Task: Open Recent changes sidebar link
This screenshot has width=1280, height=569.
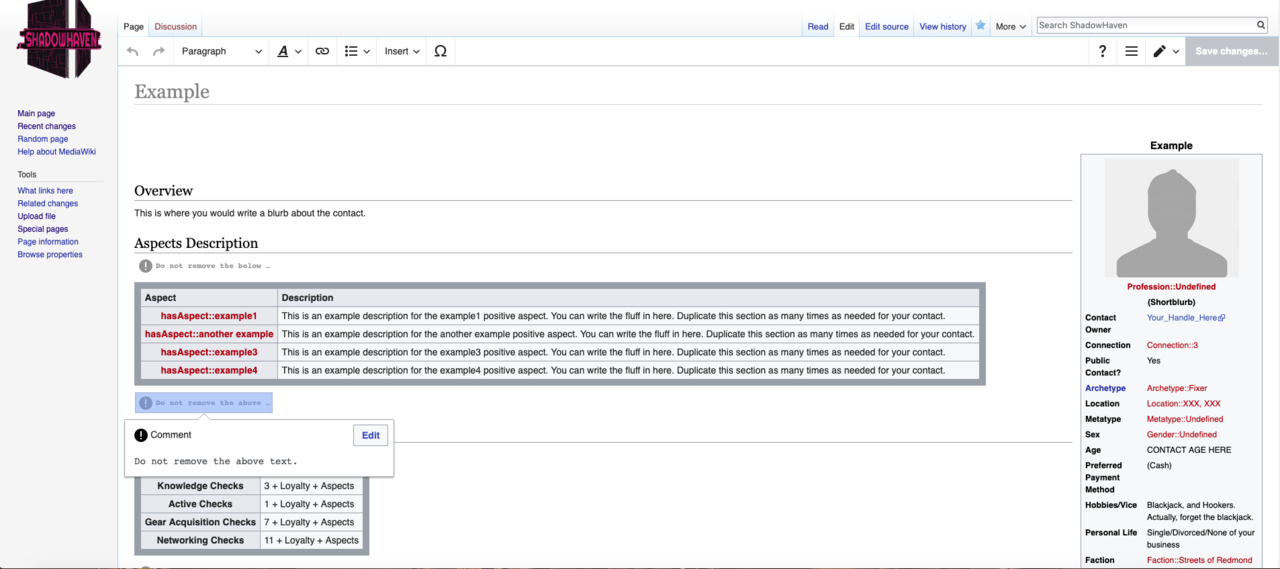Action: [x=46, y=126]
